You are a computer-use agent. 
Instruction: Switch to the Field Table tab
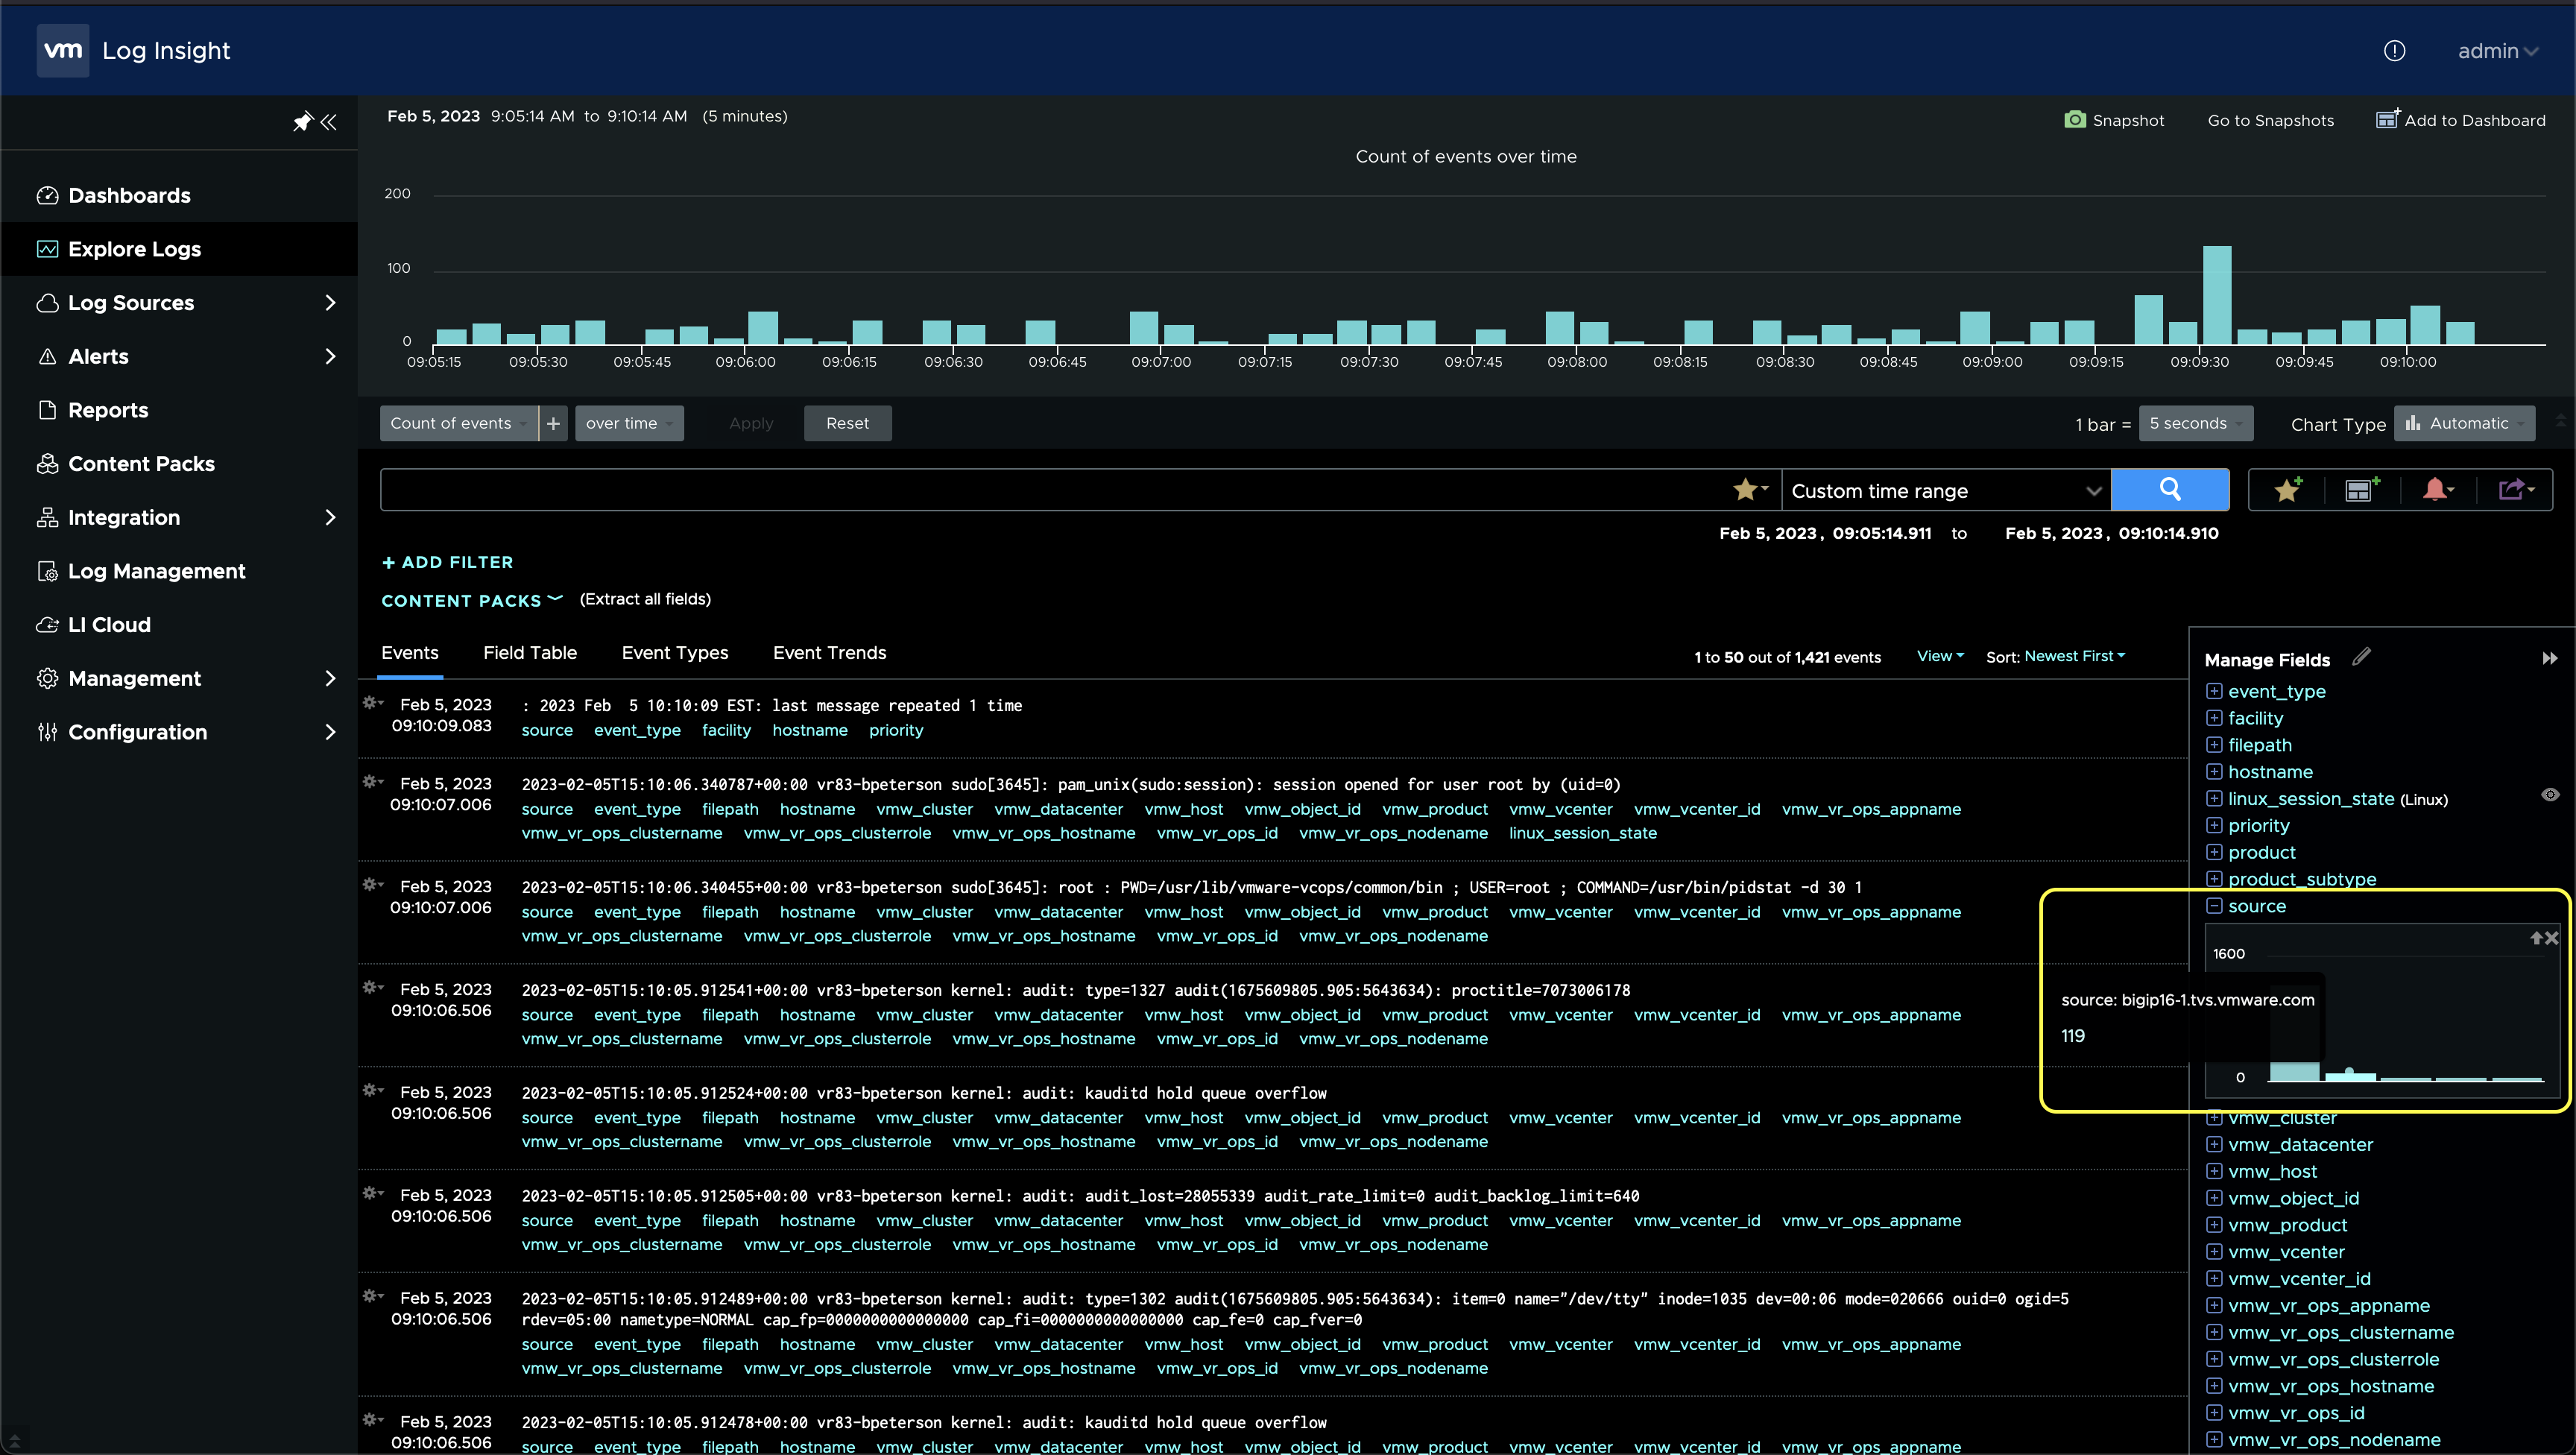point(529,653)
